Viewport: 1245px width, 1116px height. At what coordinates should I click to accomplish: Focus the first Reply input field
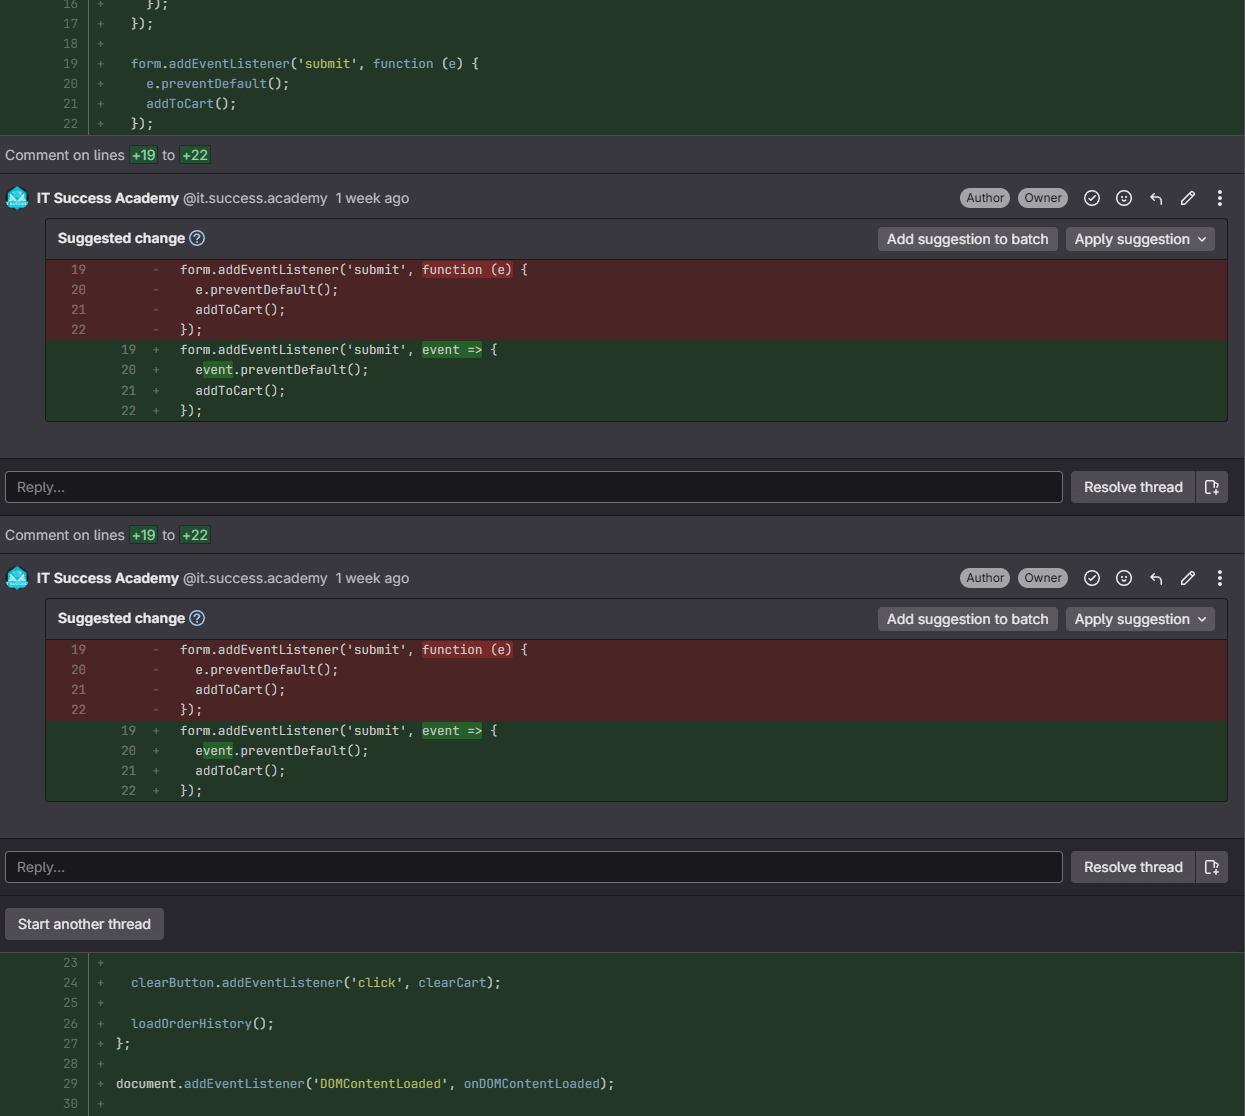(533, 487)
